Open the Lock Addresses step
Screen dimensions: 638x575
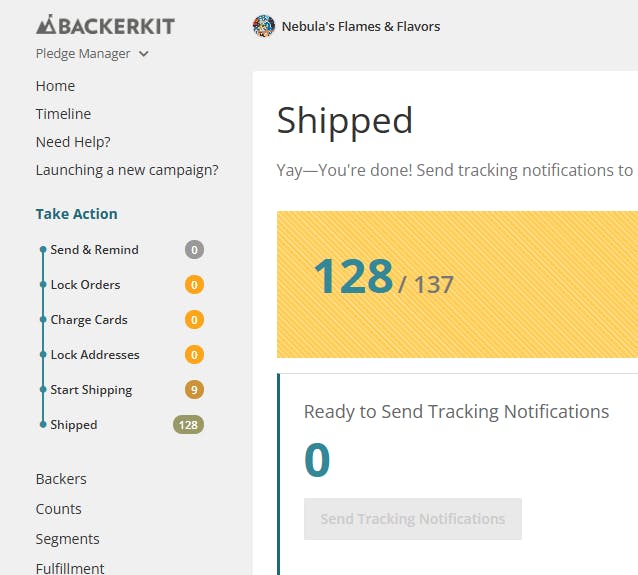[x=95, y=355]
